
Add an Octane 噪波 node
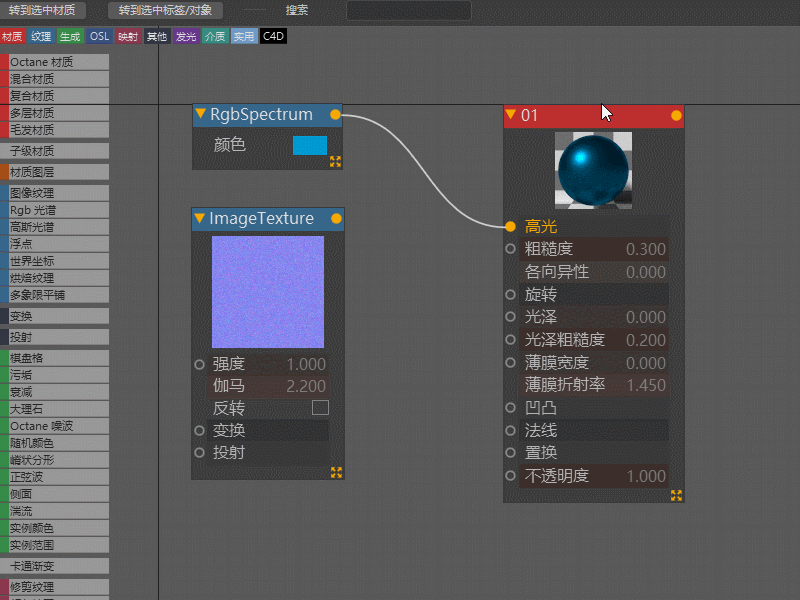[x=55, y=426]
